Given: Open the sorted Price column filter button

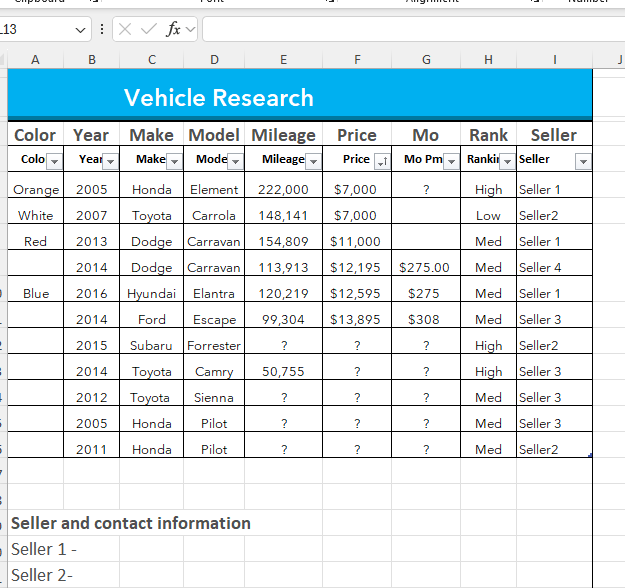Looking at the screenshot, I should coord(383,161).
